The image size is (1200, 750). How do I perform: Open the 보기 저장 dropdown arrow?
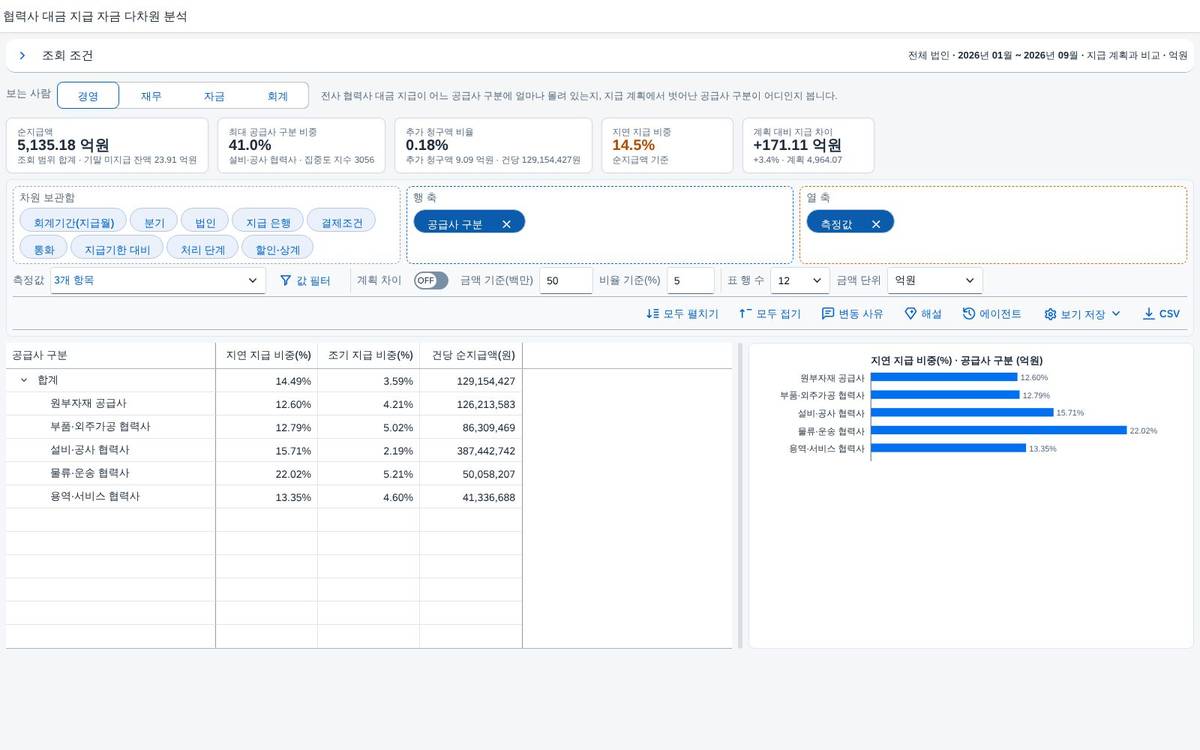pos(1116,314)
